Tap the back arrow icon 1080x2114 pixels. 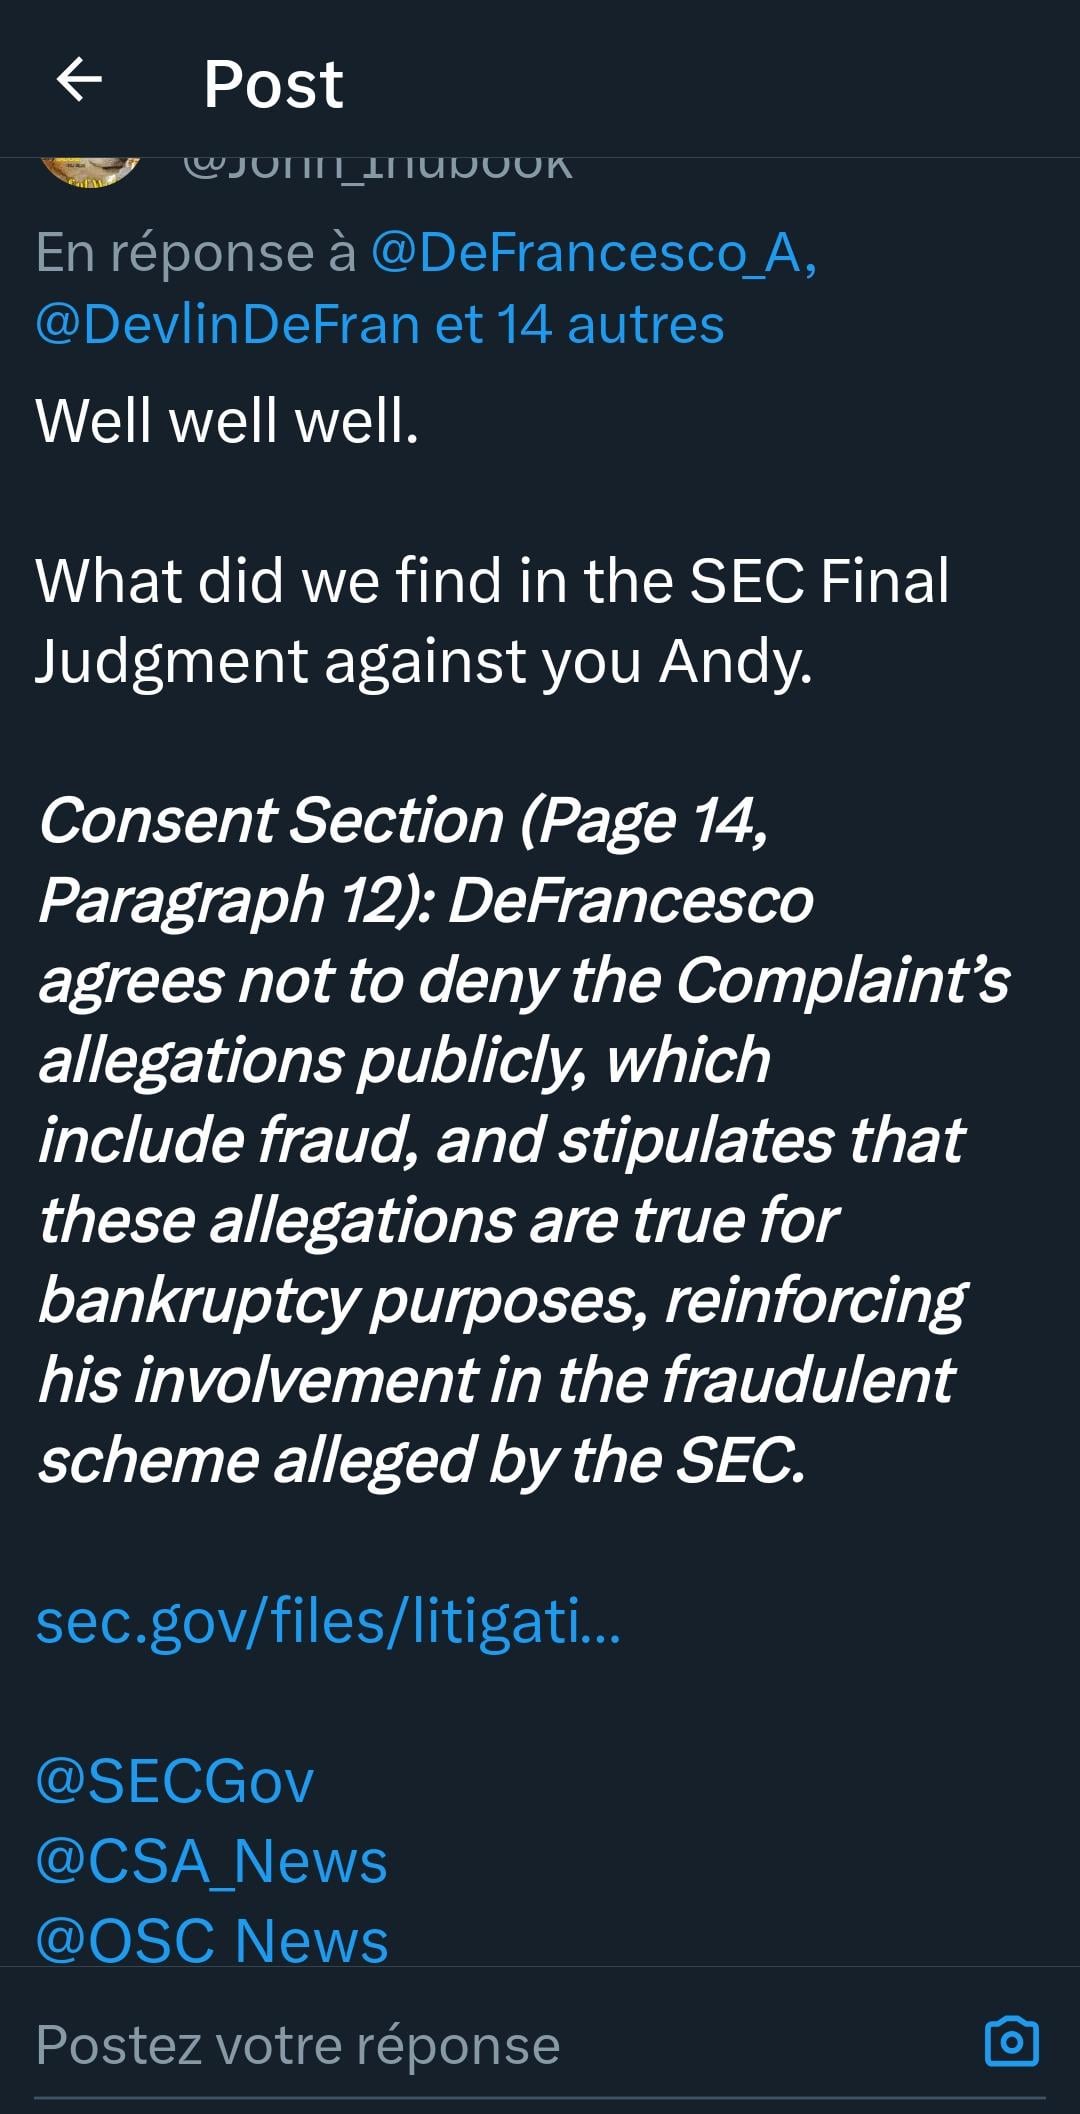point(79,81)
